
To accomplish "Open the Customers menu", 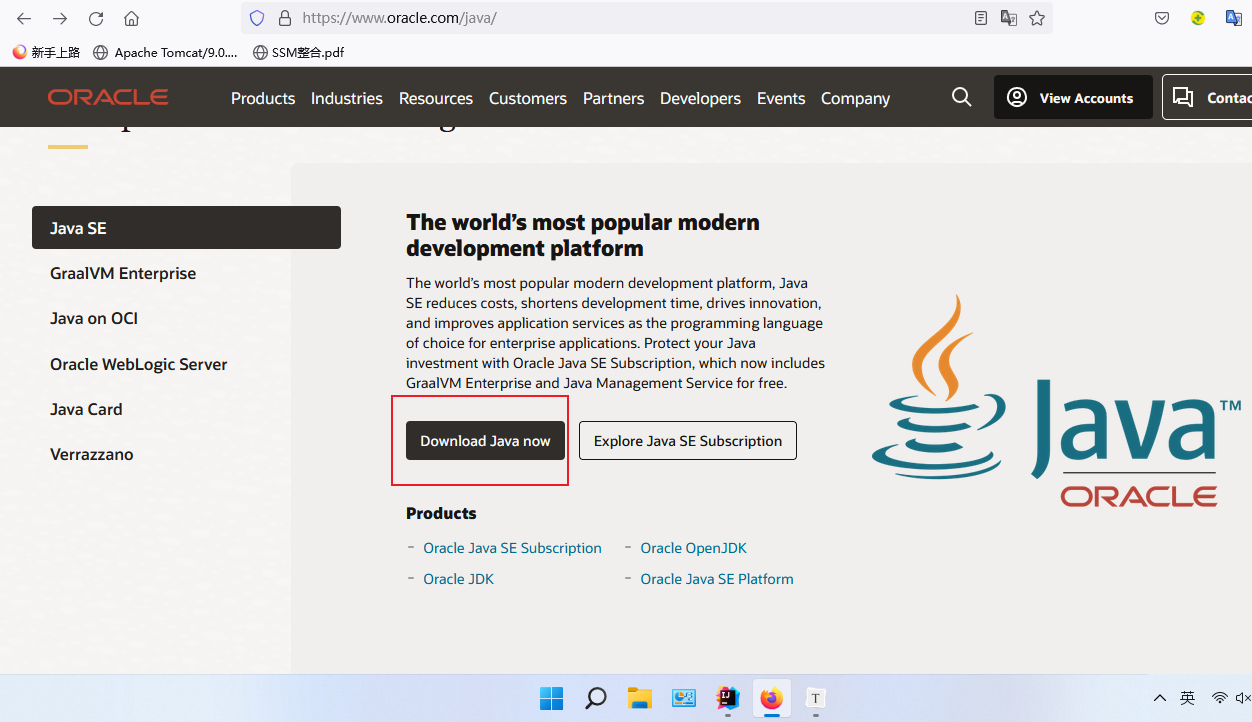I will [528, 98].
